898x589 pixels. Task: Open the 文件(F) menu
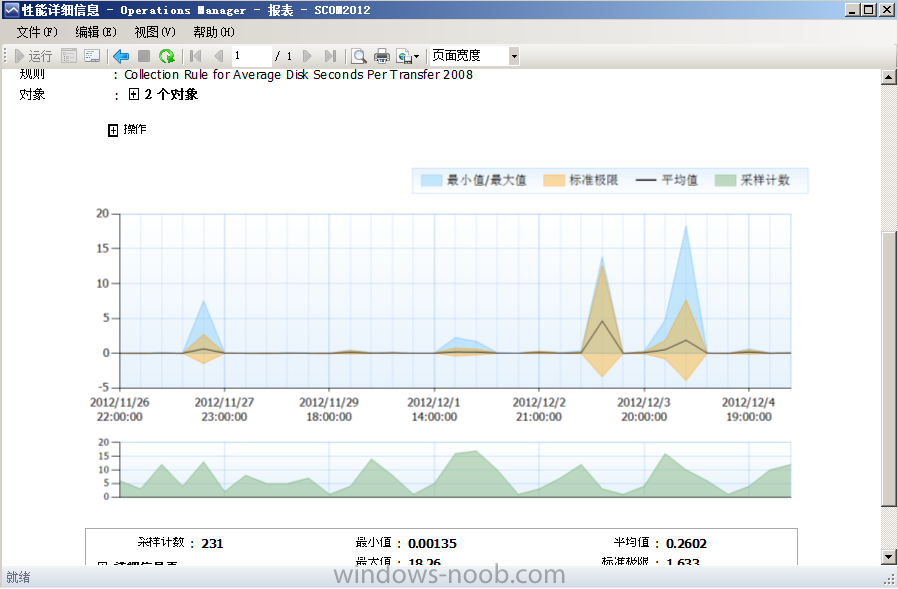[37, 32]
